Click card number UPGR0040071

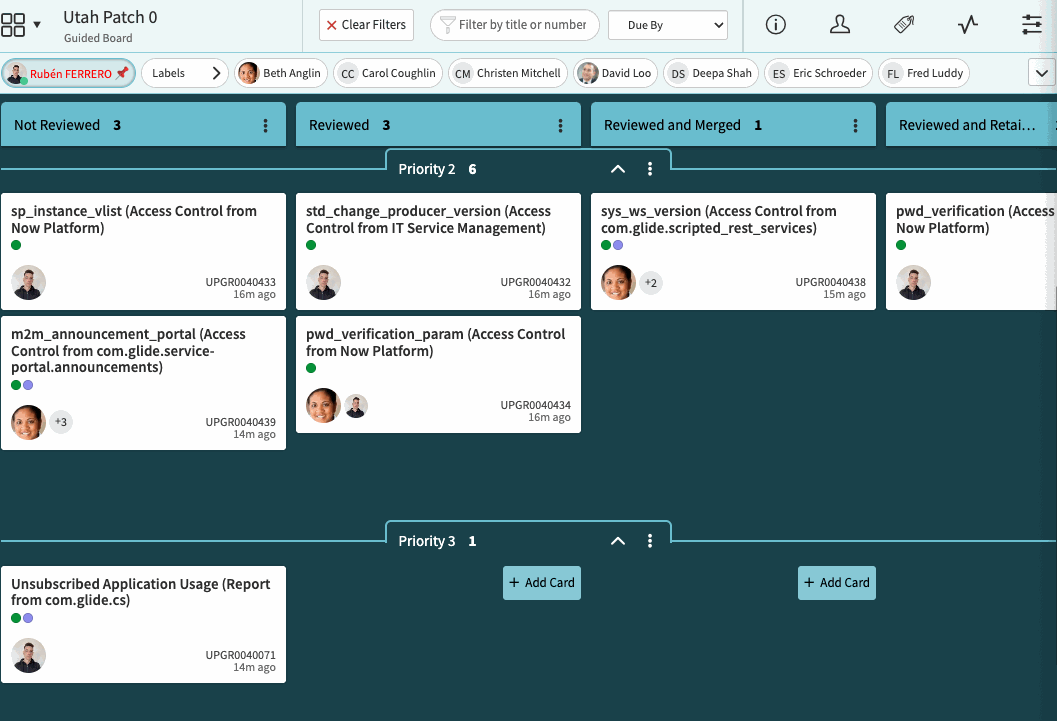click(x=241, y=655)
